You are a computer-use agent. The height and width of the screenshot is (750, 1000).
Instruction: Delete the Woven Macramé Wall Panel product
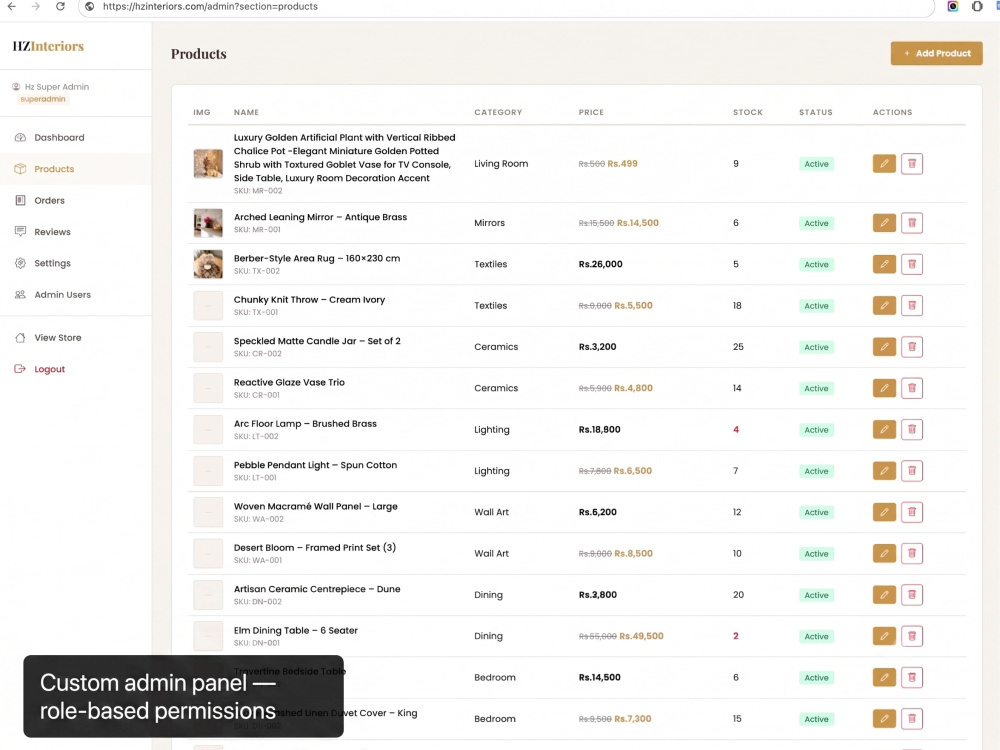coord(912,512)
